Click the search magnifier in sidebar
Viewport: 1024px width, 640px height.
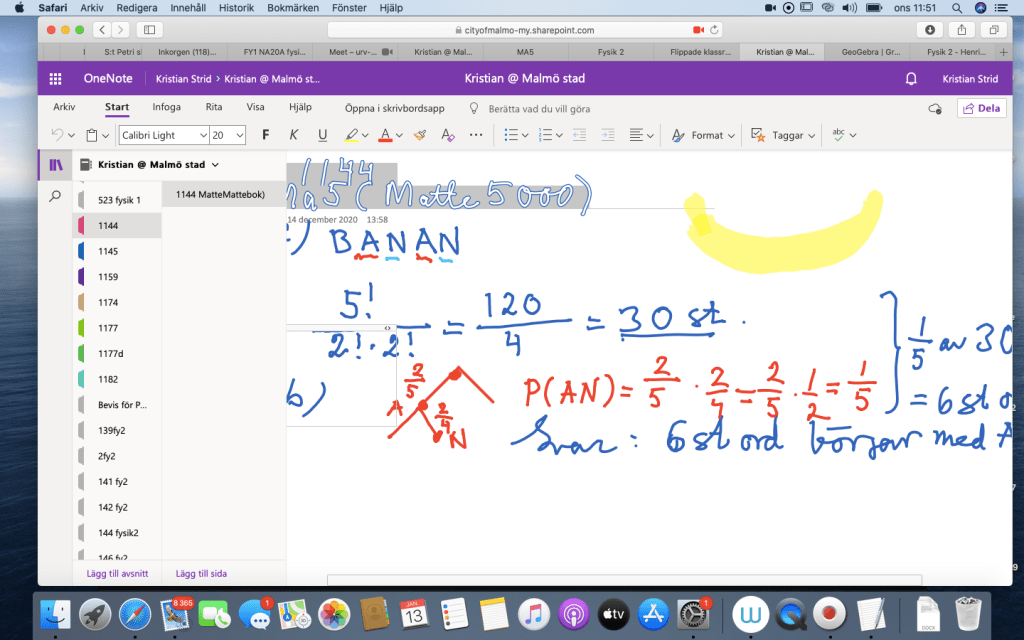[56, 197]
